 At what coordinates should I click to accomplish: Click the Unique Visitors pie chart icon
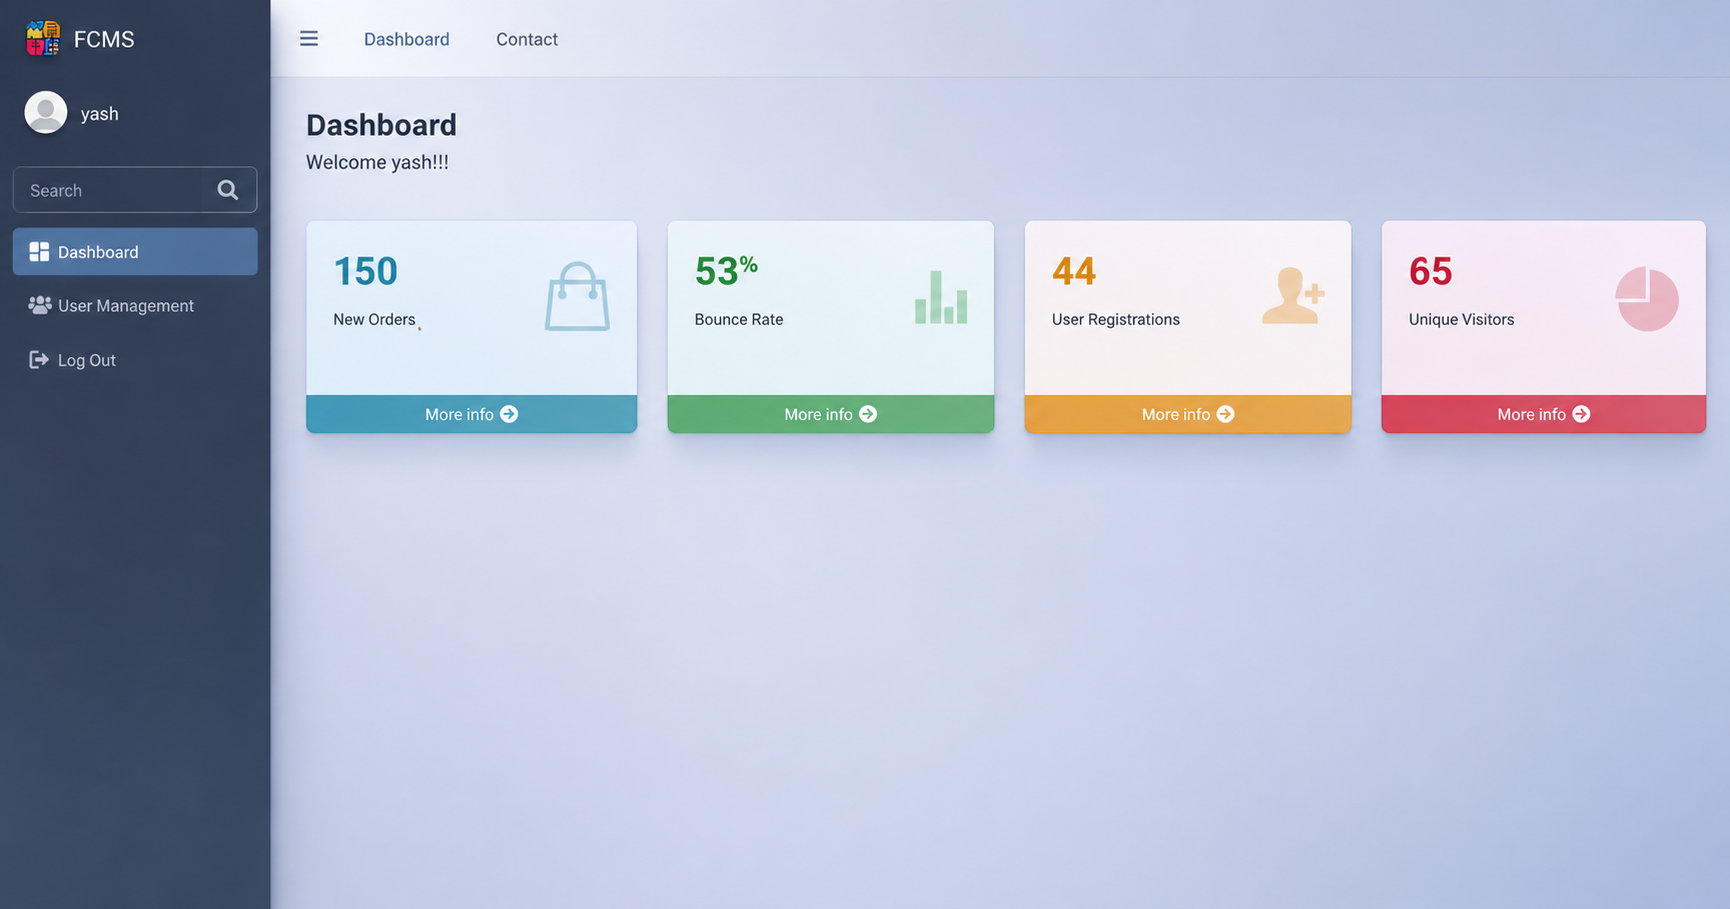pos(1647,299)
